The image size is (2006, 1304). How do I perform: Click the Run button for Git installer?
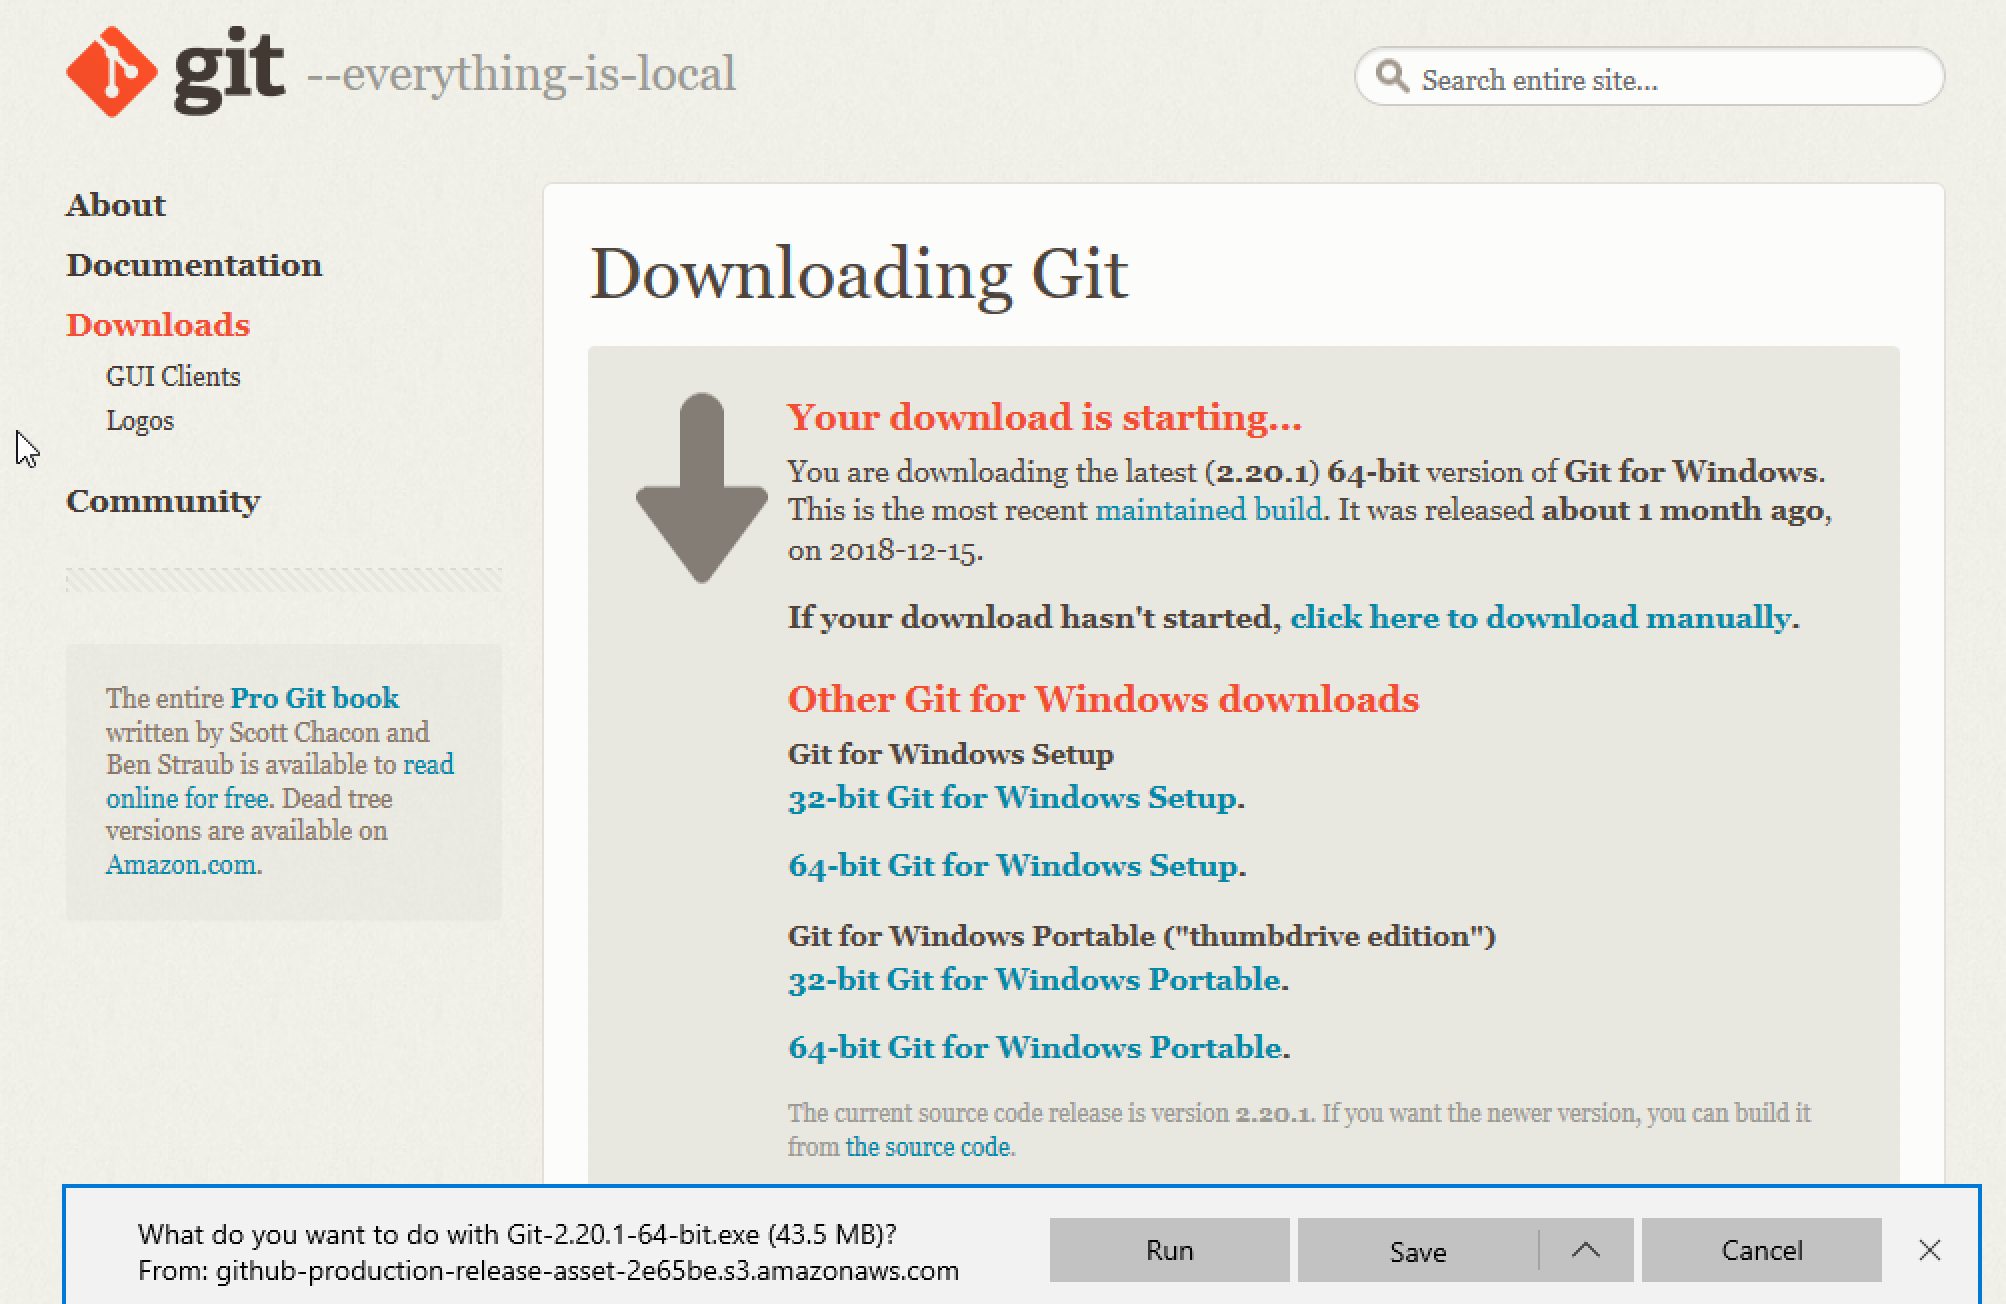point(1170,1248)
